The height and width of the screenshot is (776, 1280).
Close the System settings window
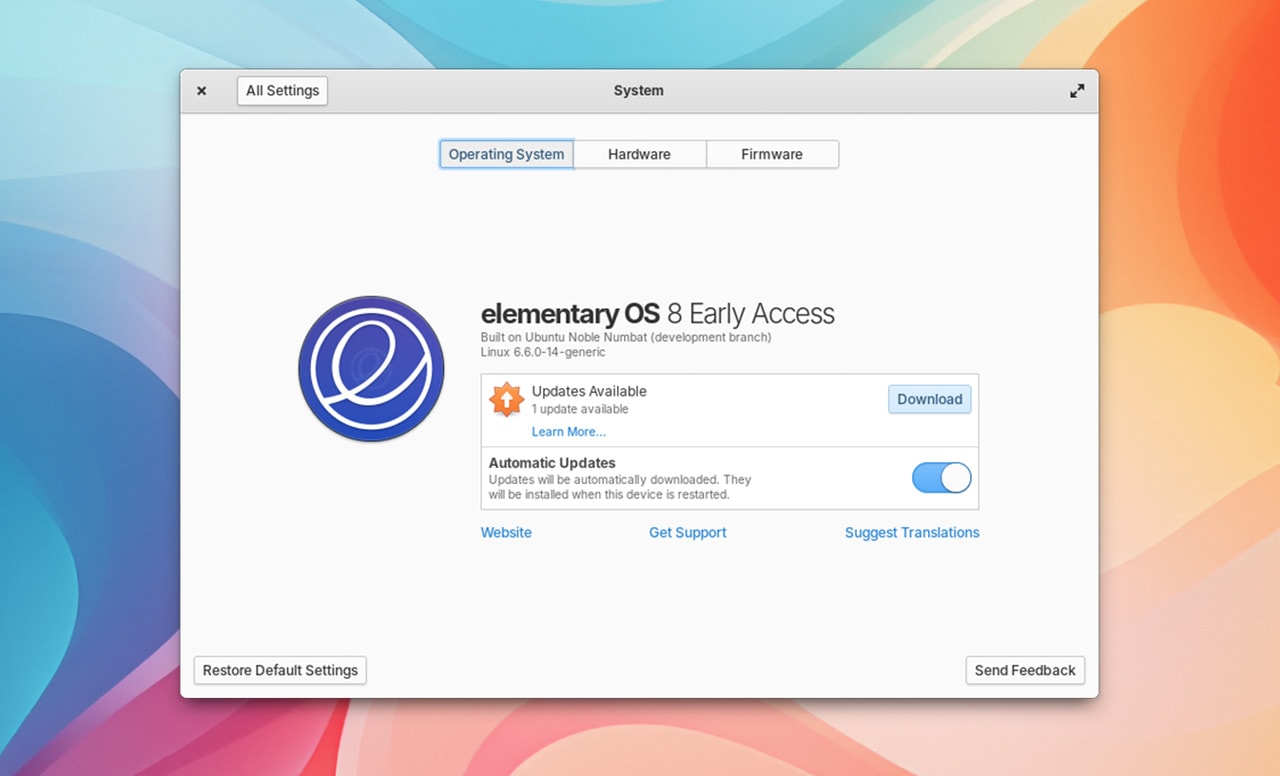tap(201, 91)
